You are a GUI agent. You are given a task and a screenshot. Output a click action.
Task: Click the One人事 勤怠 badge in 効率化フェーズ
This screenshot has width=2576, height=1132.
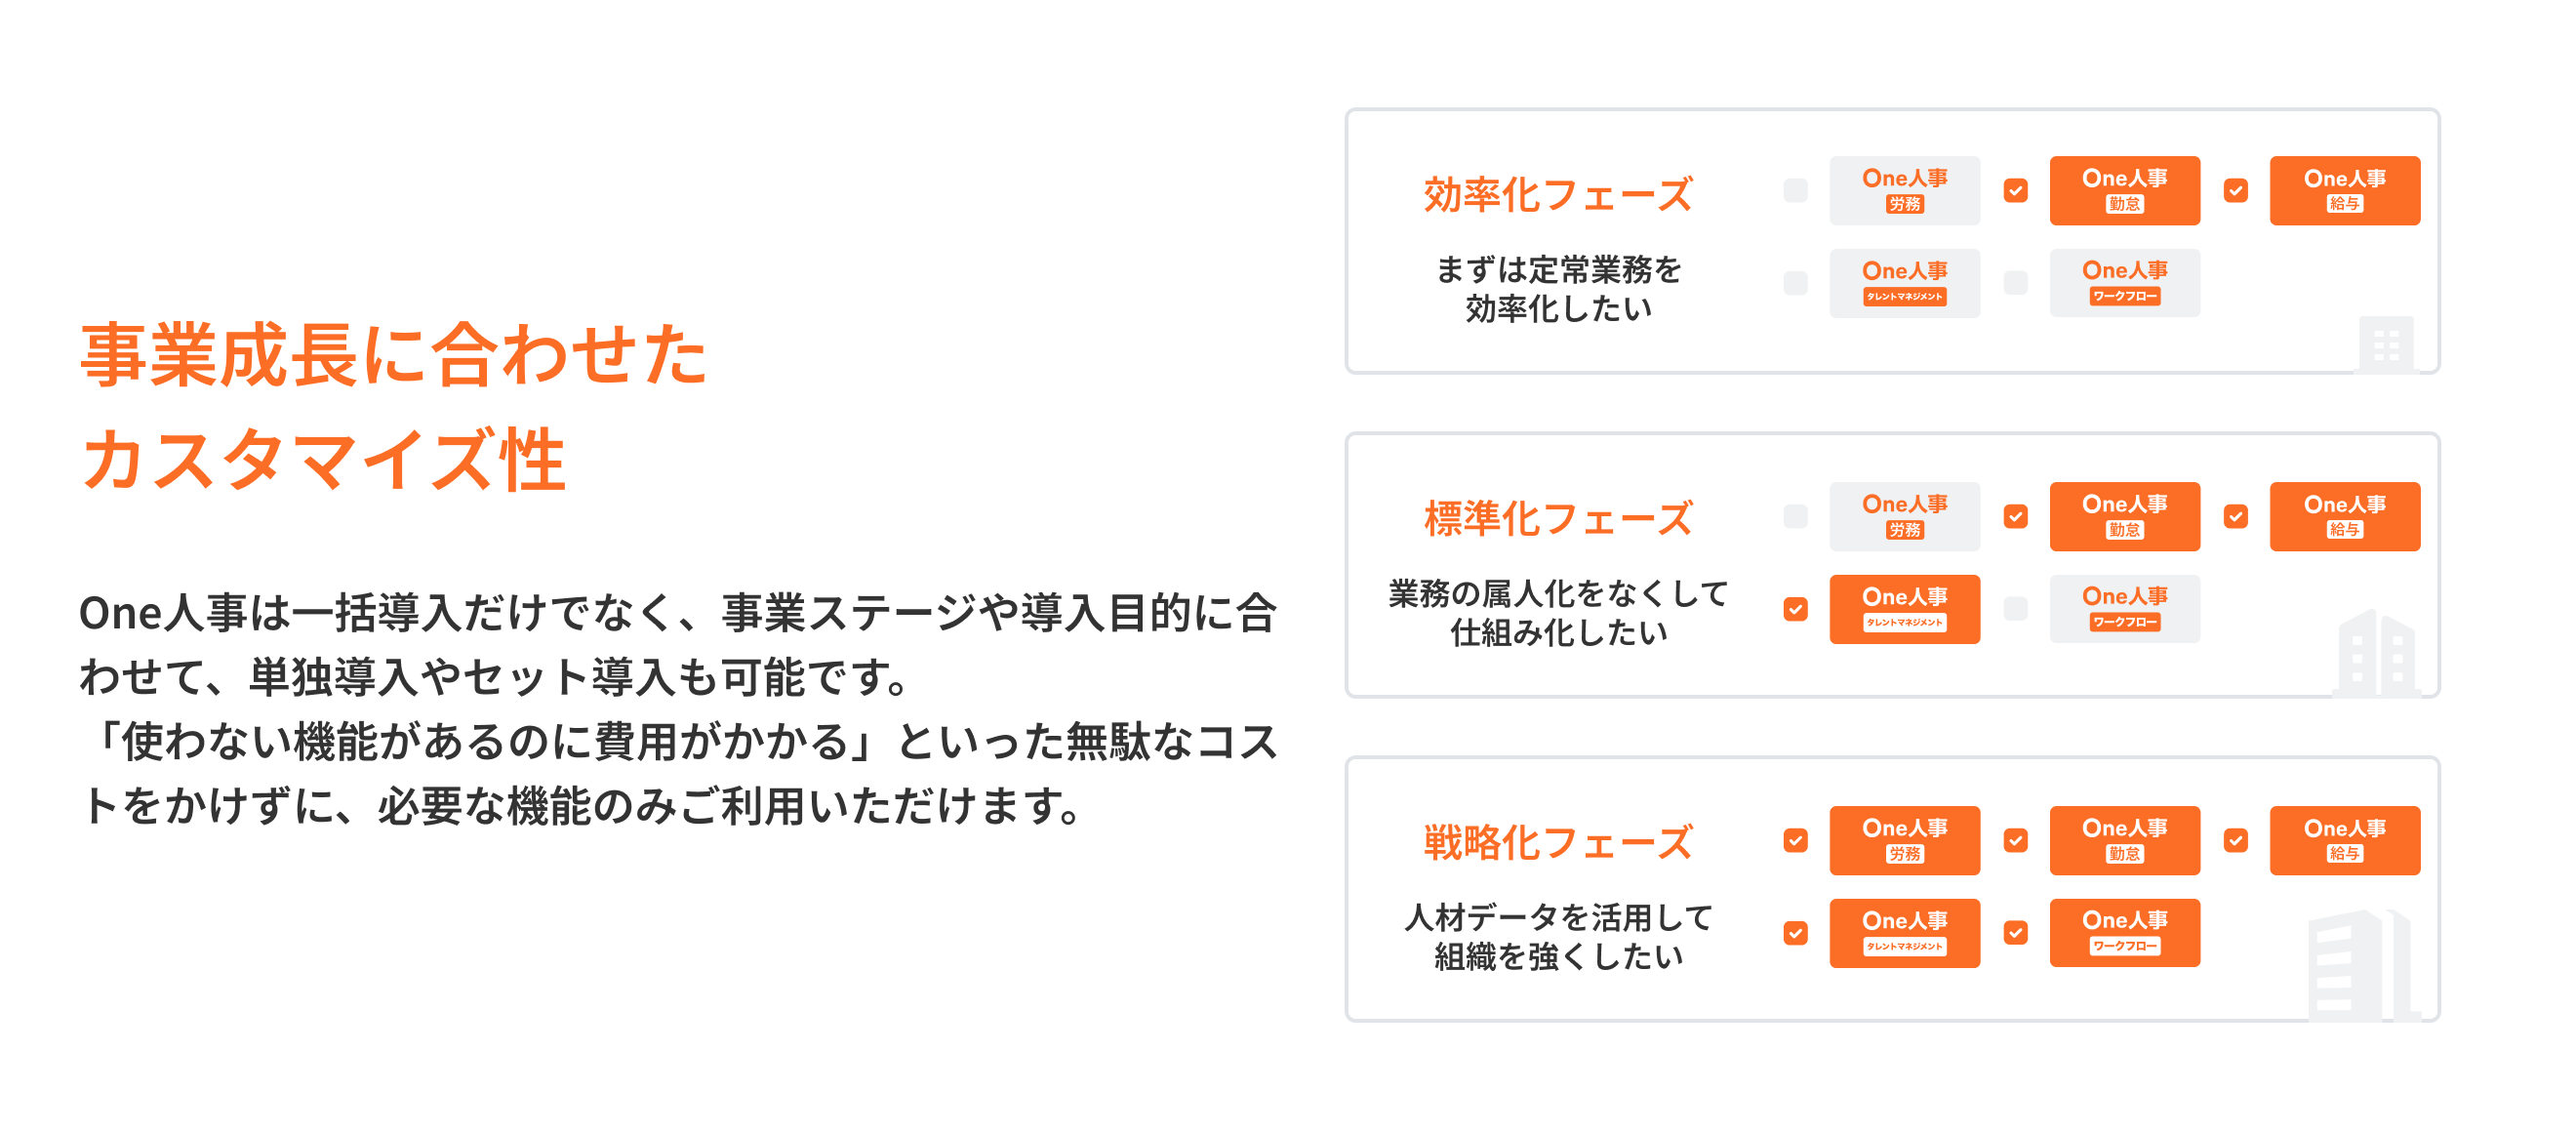point(2124,190)
